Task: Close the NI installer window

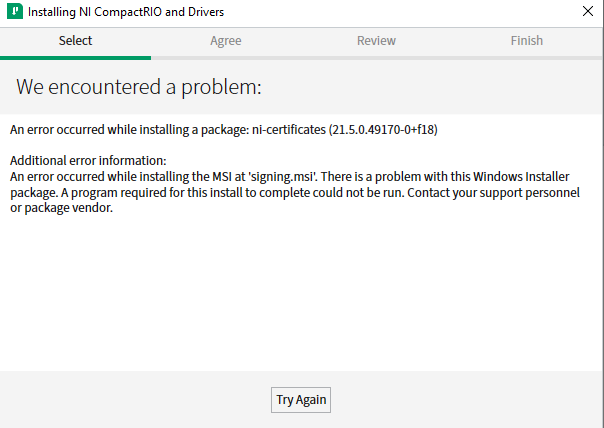Action: point(588,11)
